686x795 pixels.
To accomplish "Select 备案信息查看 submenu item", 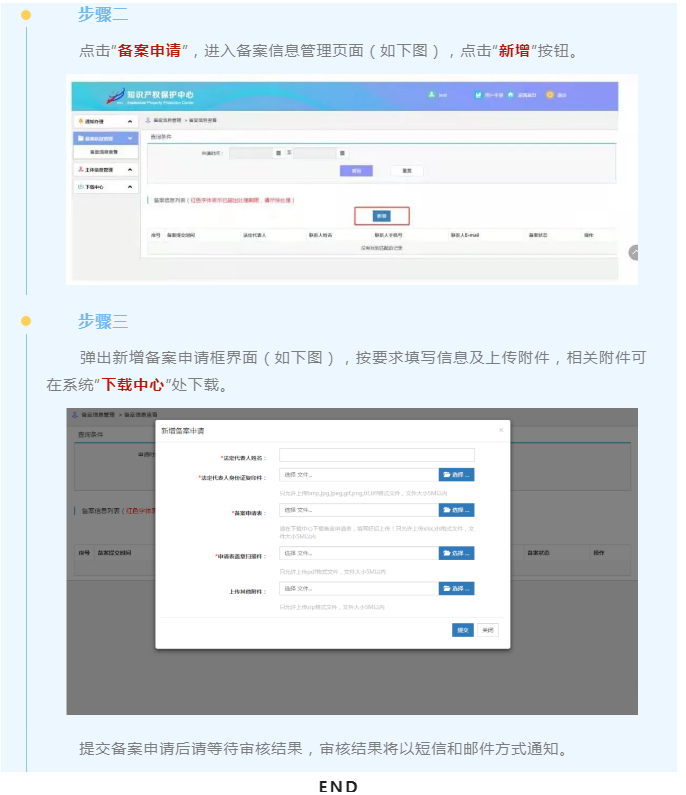I will (x=104, y=152).
